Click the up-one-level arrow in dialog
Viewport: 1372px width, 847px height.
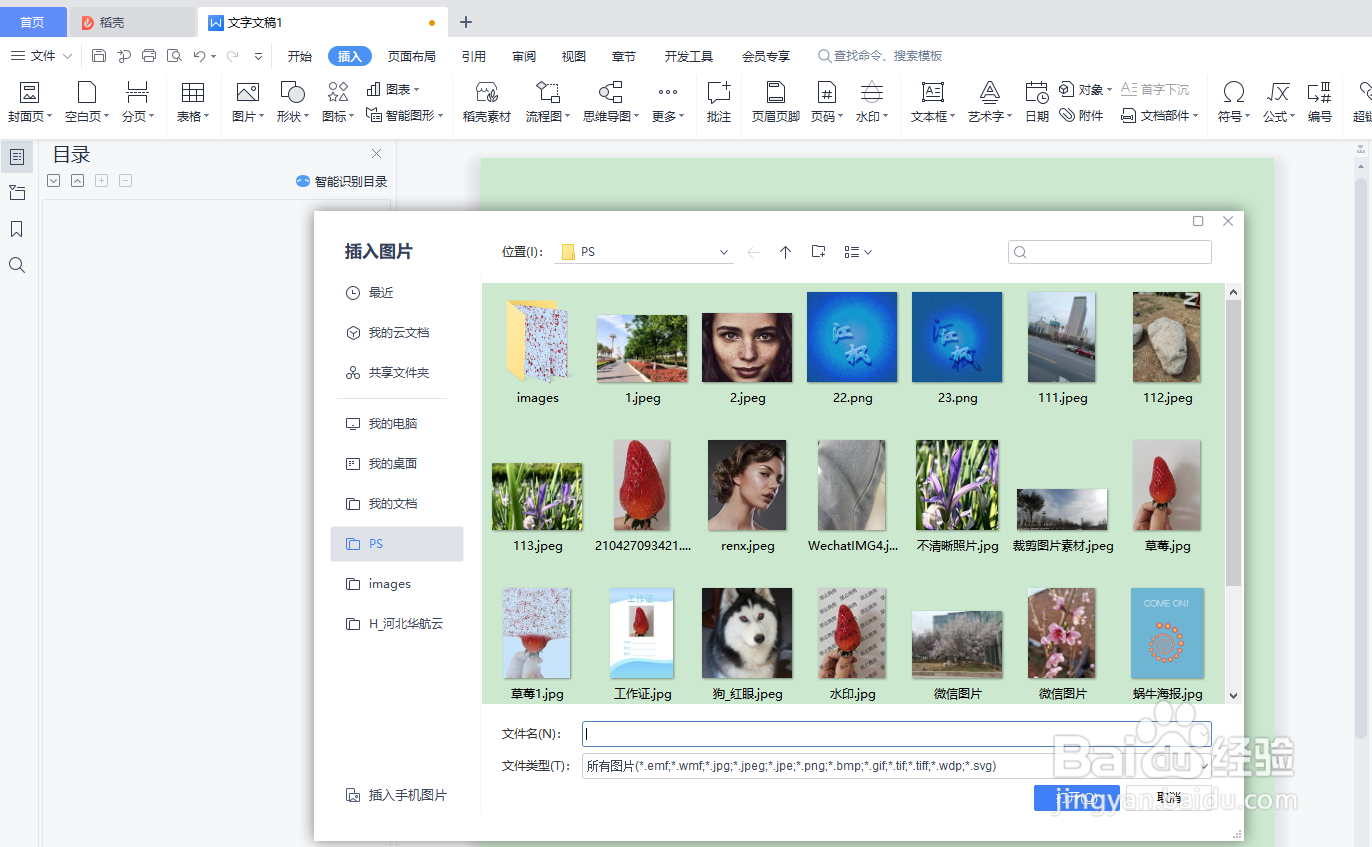point(786,252)
